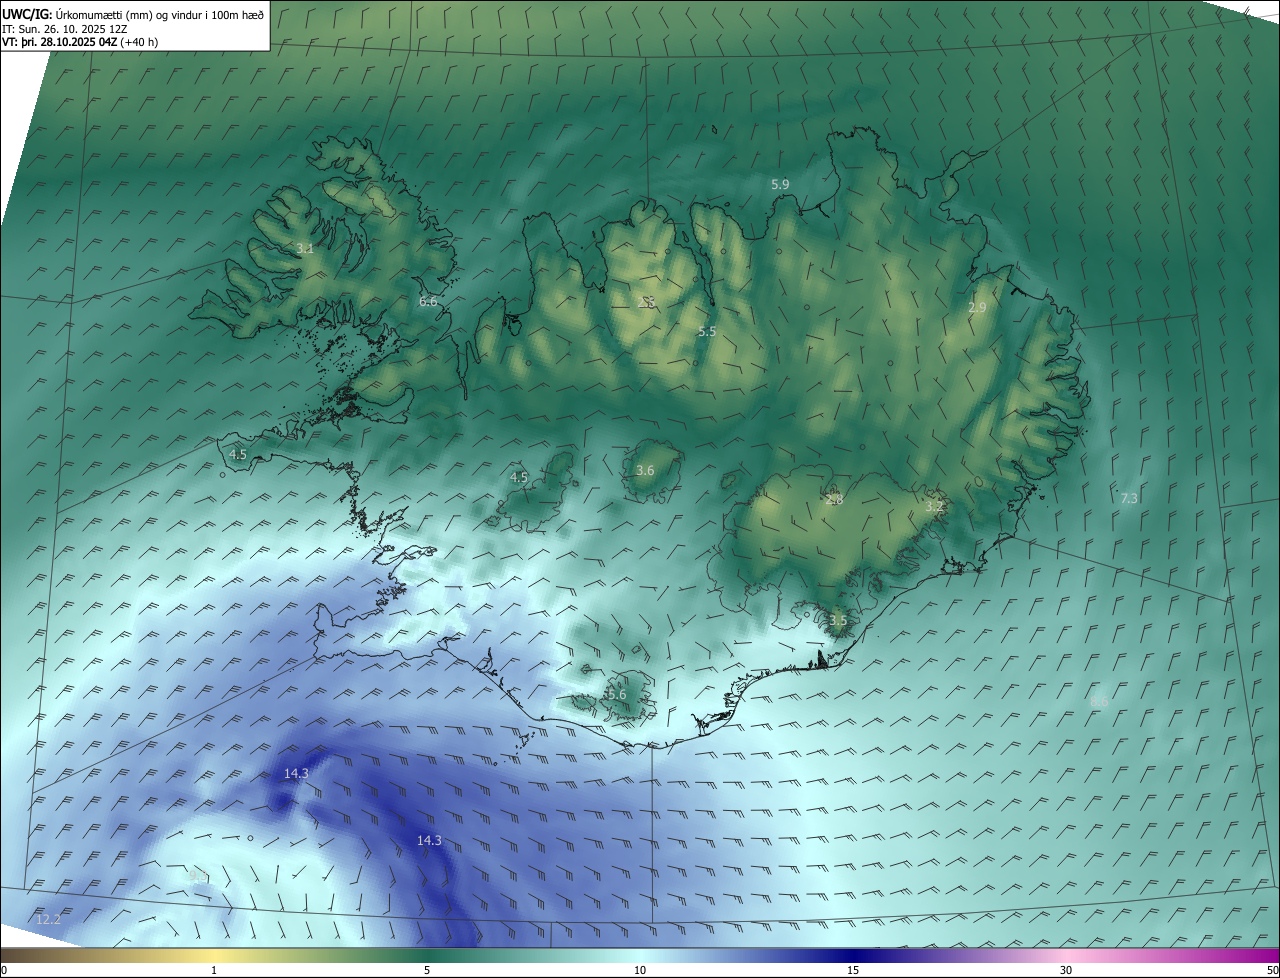
Task: Select the 3.1 value label in Westfjords
Action: pyautogui.click(x=305, y=248)
